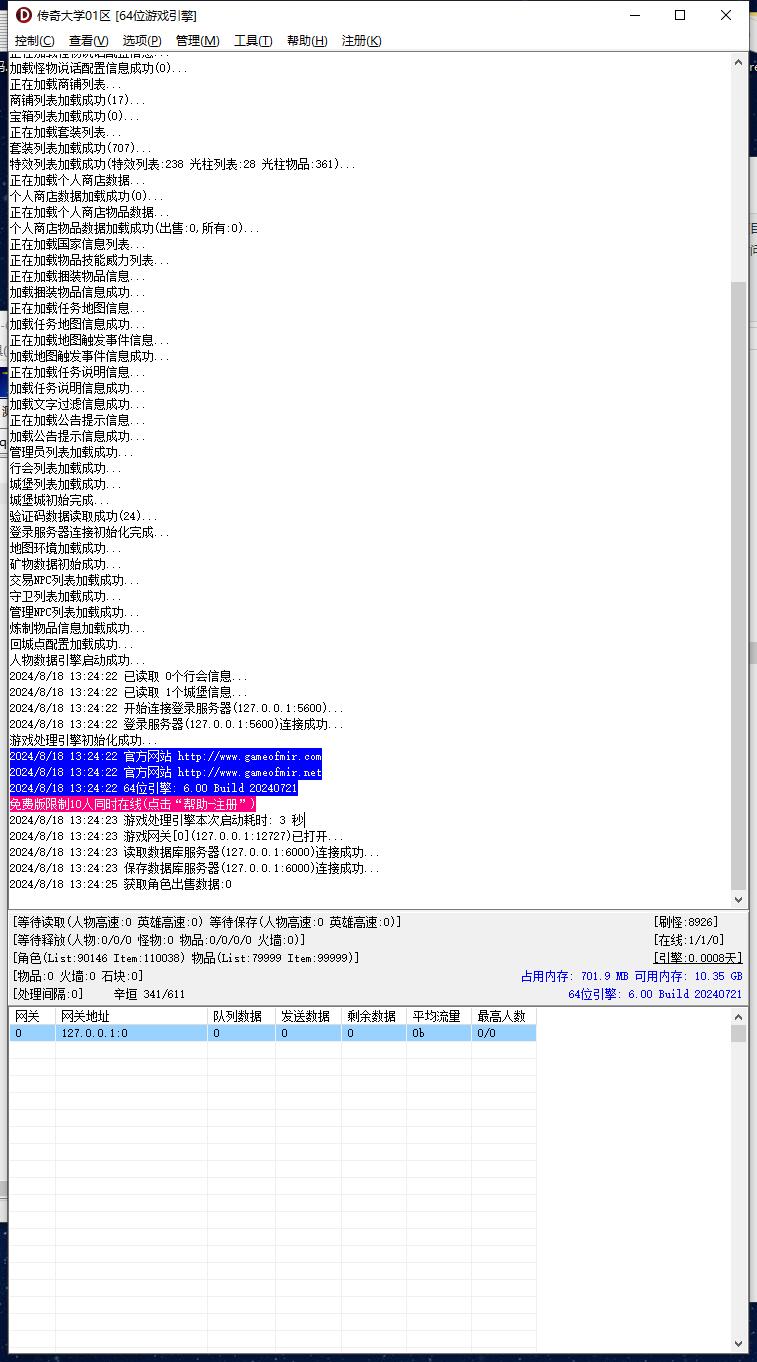Click the [刷怪:8926] status entry

click(685, 922)
